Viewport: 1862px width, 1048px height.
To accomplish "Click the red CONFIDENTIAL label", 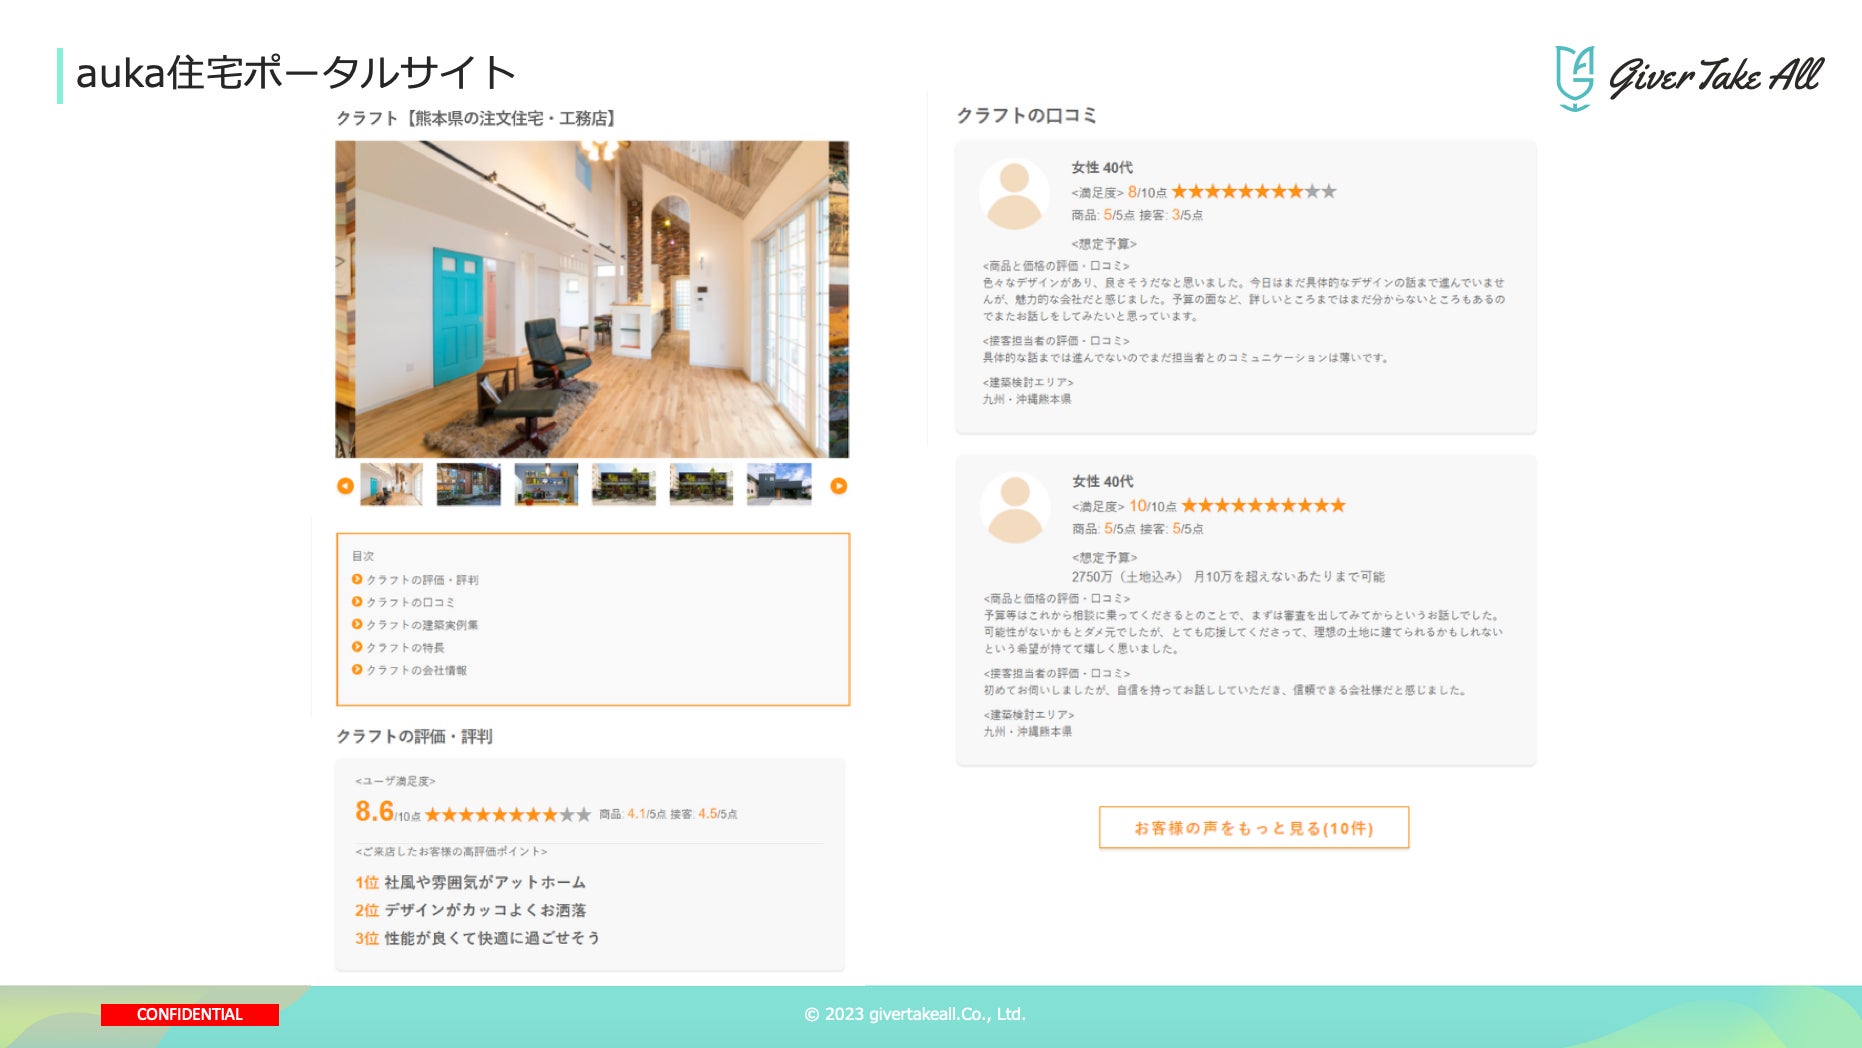I will (x=190, y=1014).
